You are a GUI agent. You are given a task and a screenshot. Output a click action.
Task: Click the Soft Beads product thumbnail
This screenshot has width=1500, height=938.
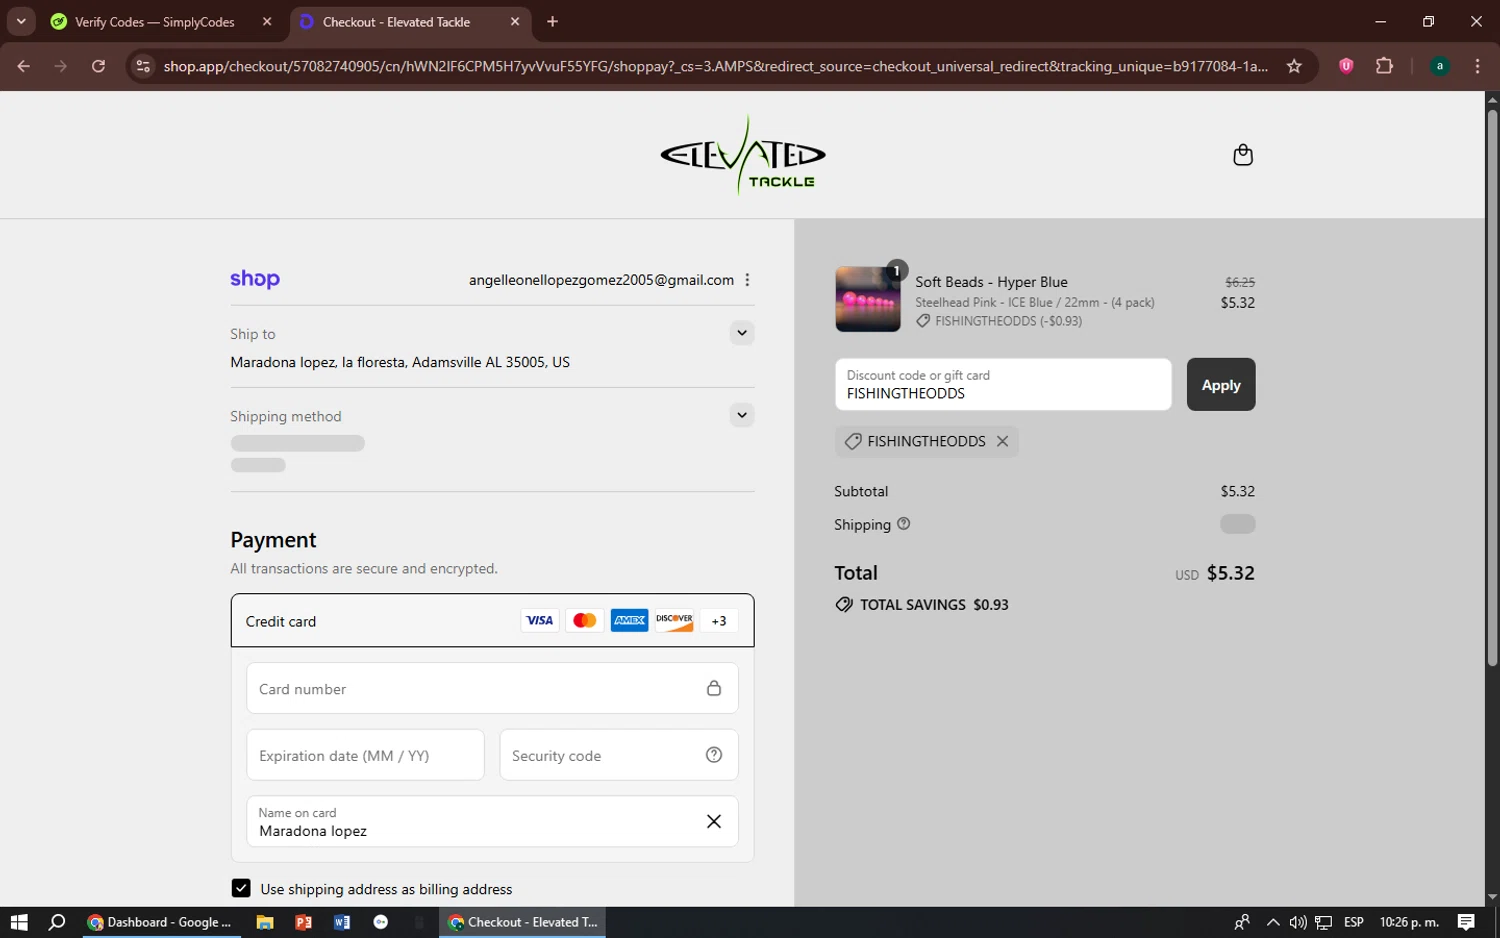coord(868,299)
